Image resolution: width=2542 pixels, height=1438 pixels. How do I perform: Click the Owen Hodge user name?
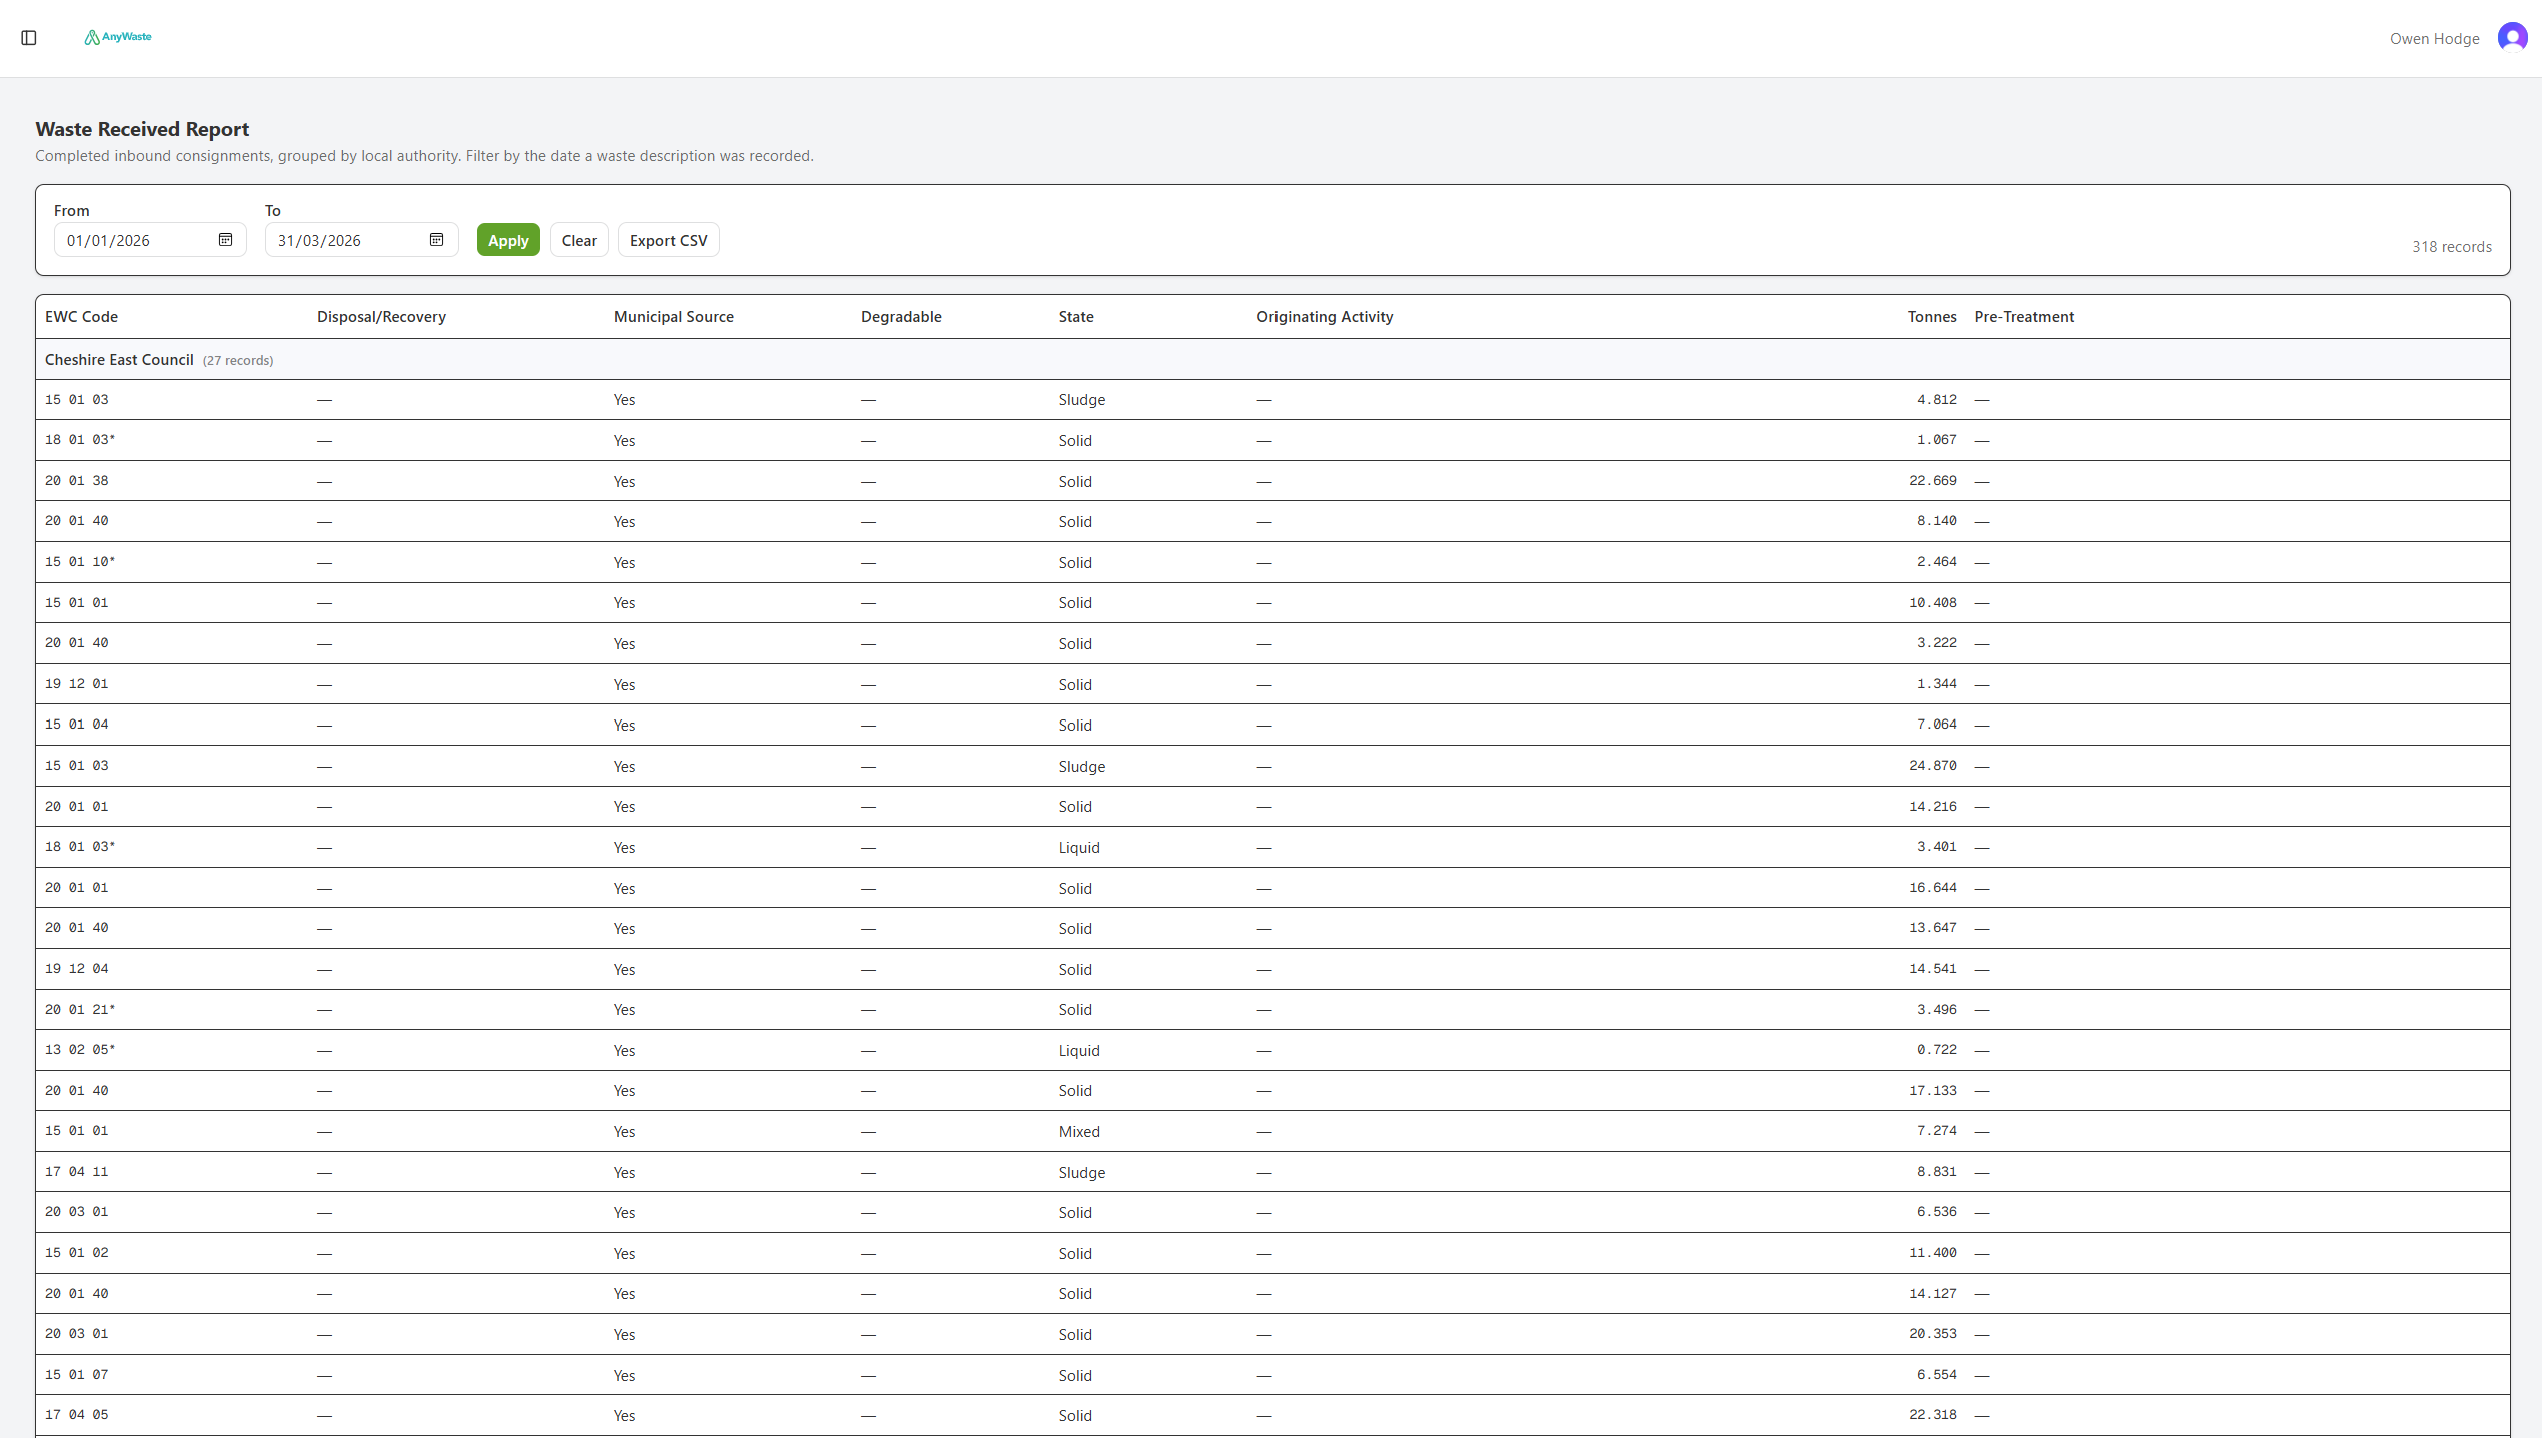(2434, 38)
